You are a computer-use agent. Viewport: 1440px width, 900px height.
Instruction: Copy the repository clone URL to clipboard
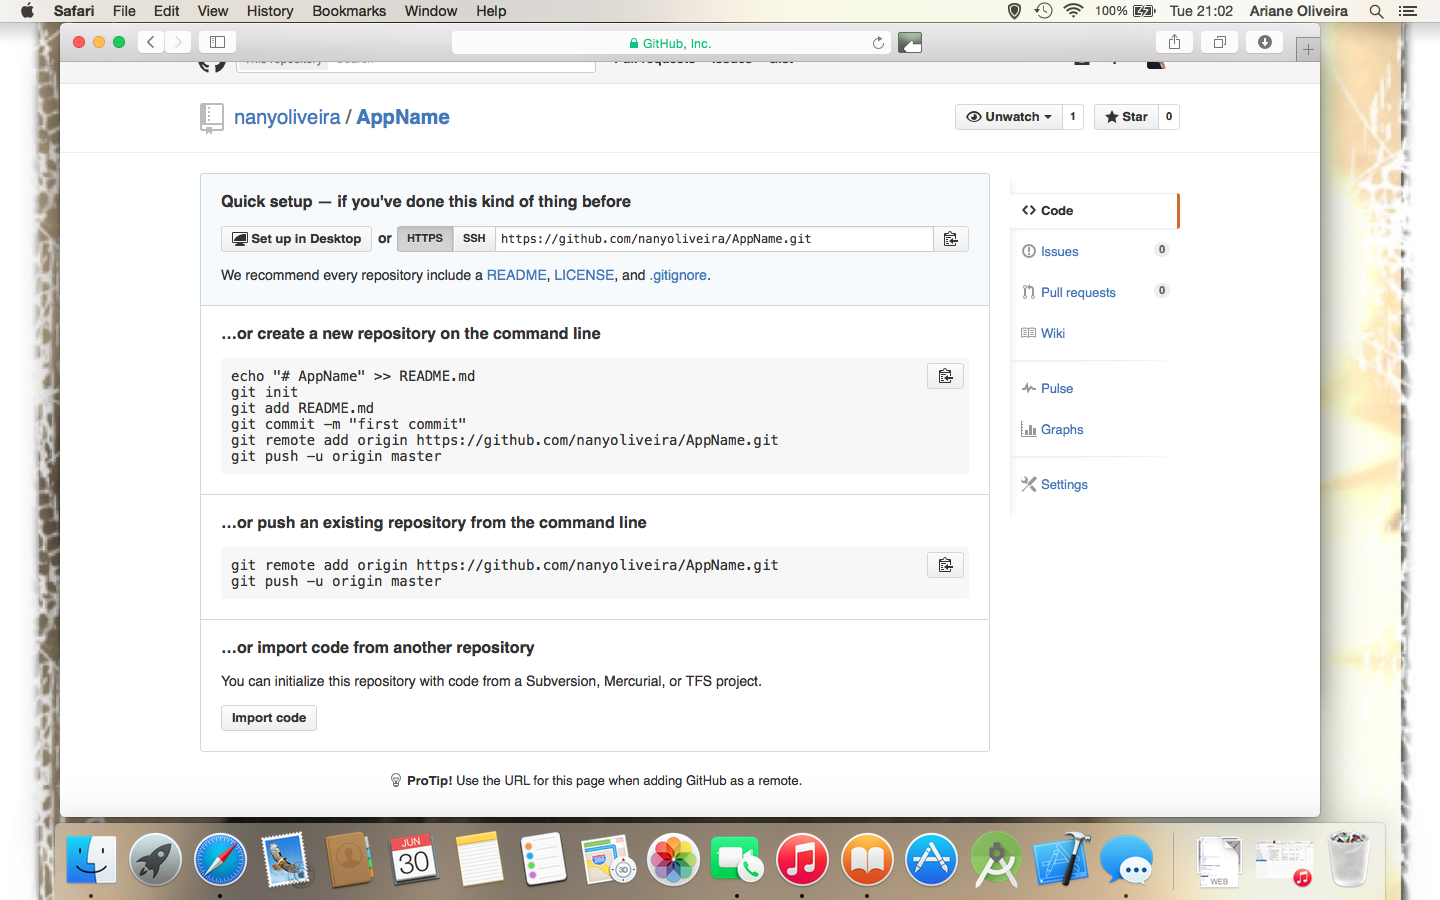950,239
